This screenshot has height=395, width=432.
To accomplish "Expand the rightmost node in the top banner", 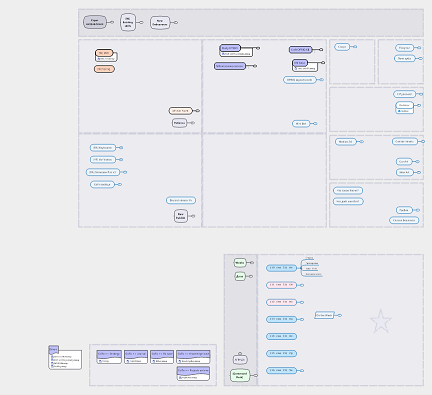I will [x=176, y=23].
